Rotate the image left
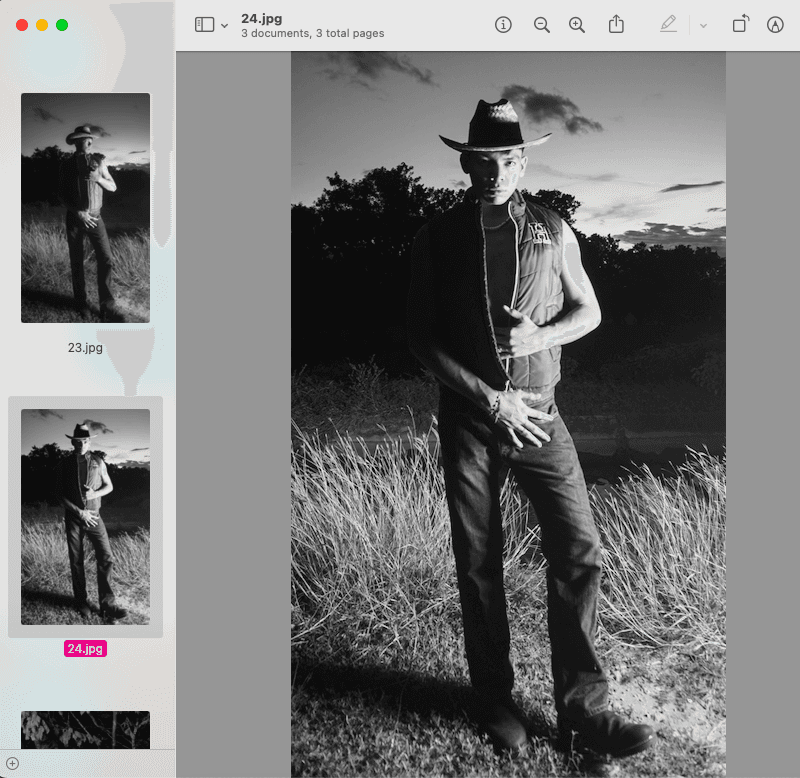 pos(740,23)
